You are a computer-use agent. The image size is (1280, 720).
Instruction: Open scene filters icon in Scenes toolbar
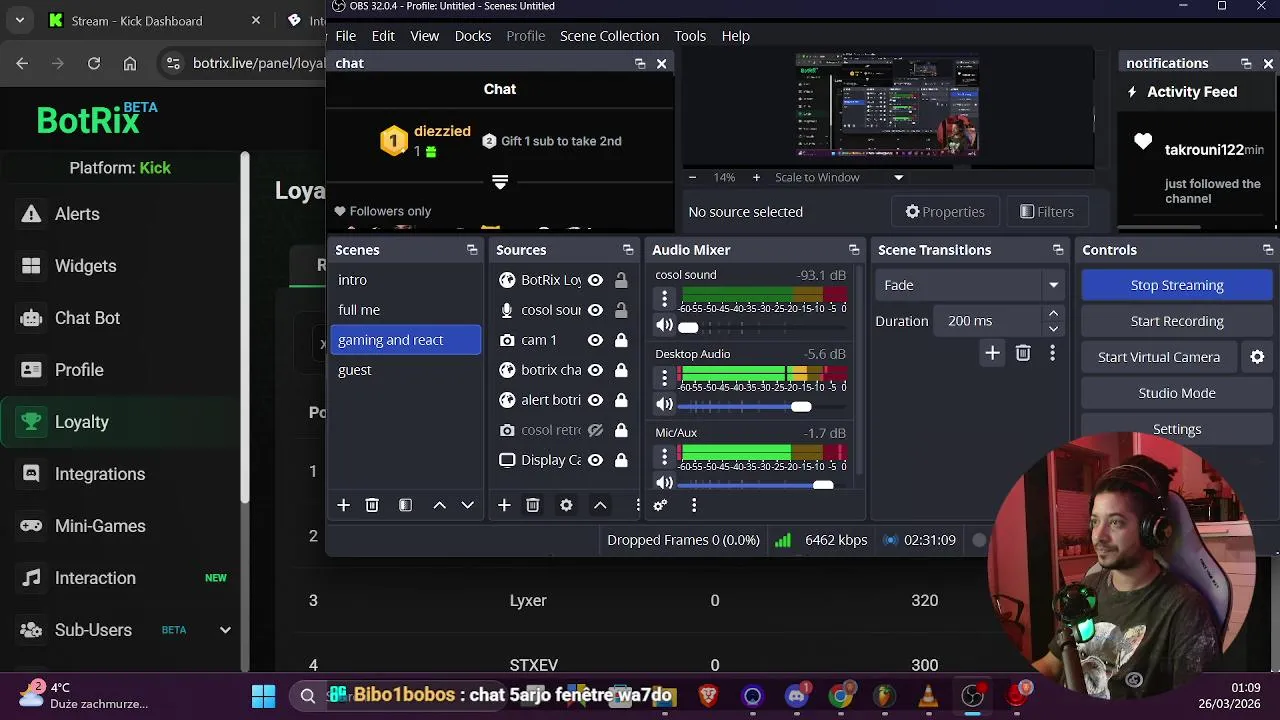(405, 506)
